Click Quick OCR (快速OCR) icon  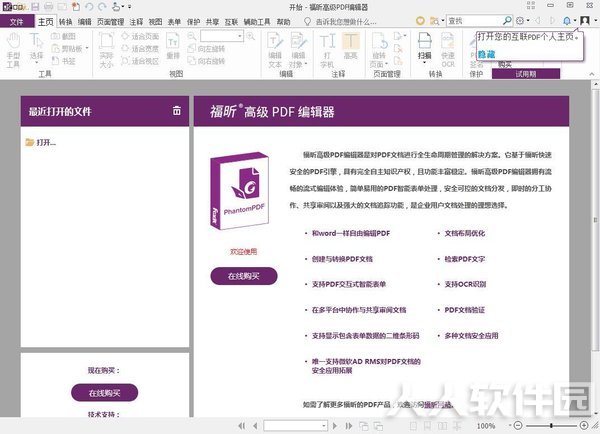(x=448, y=50)
